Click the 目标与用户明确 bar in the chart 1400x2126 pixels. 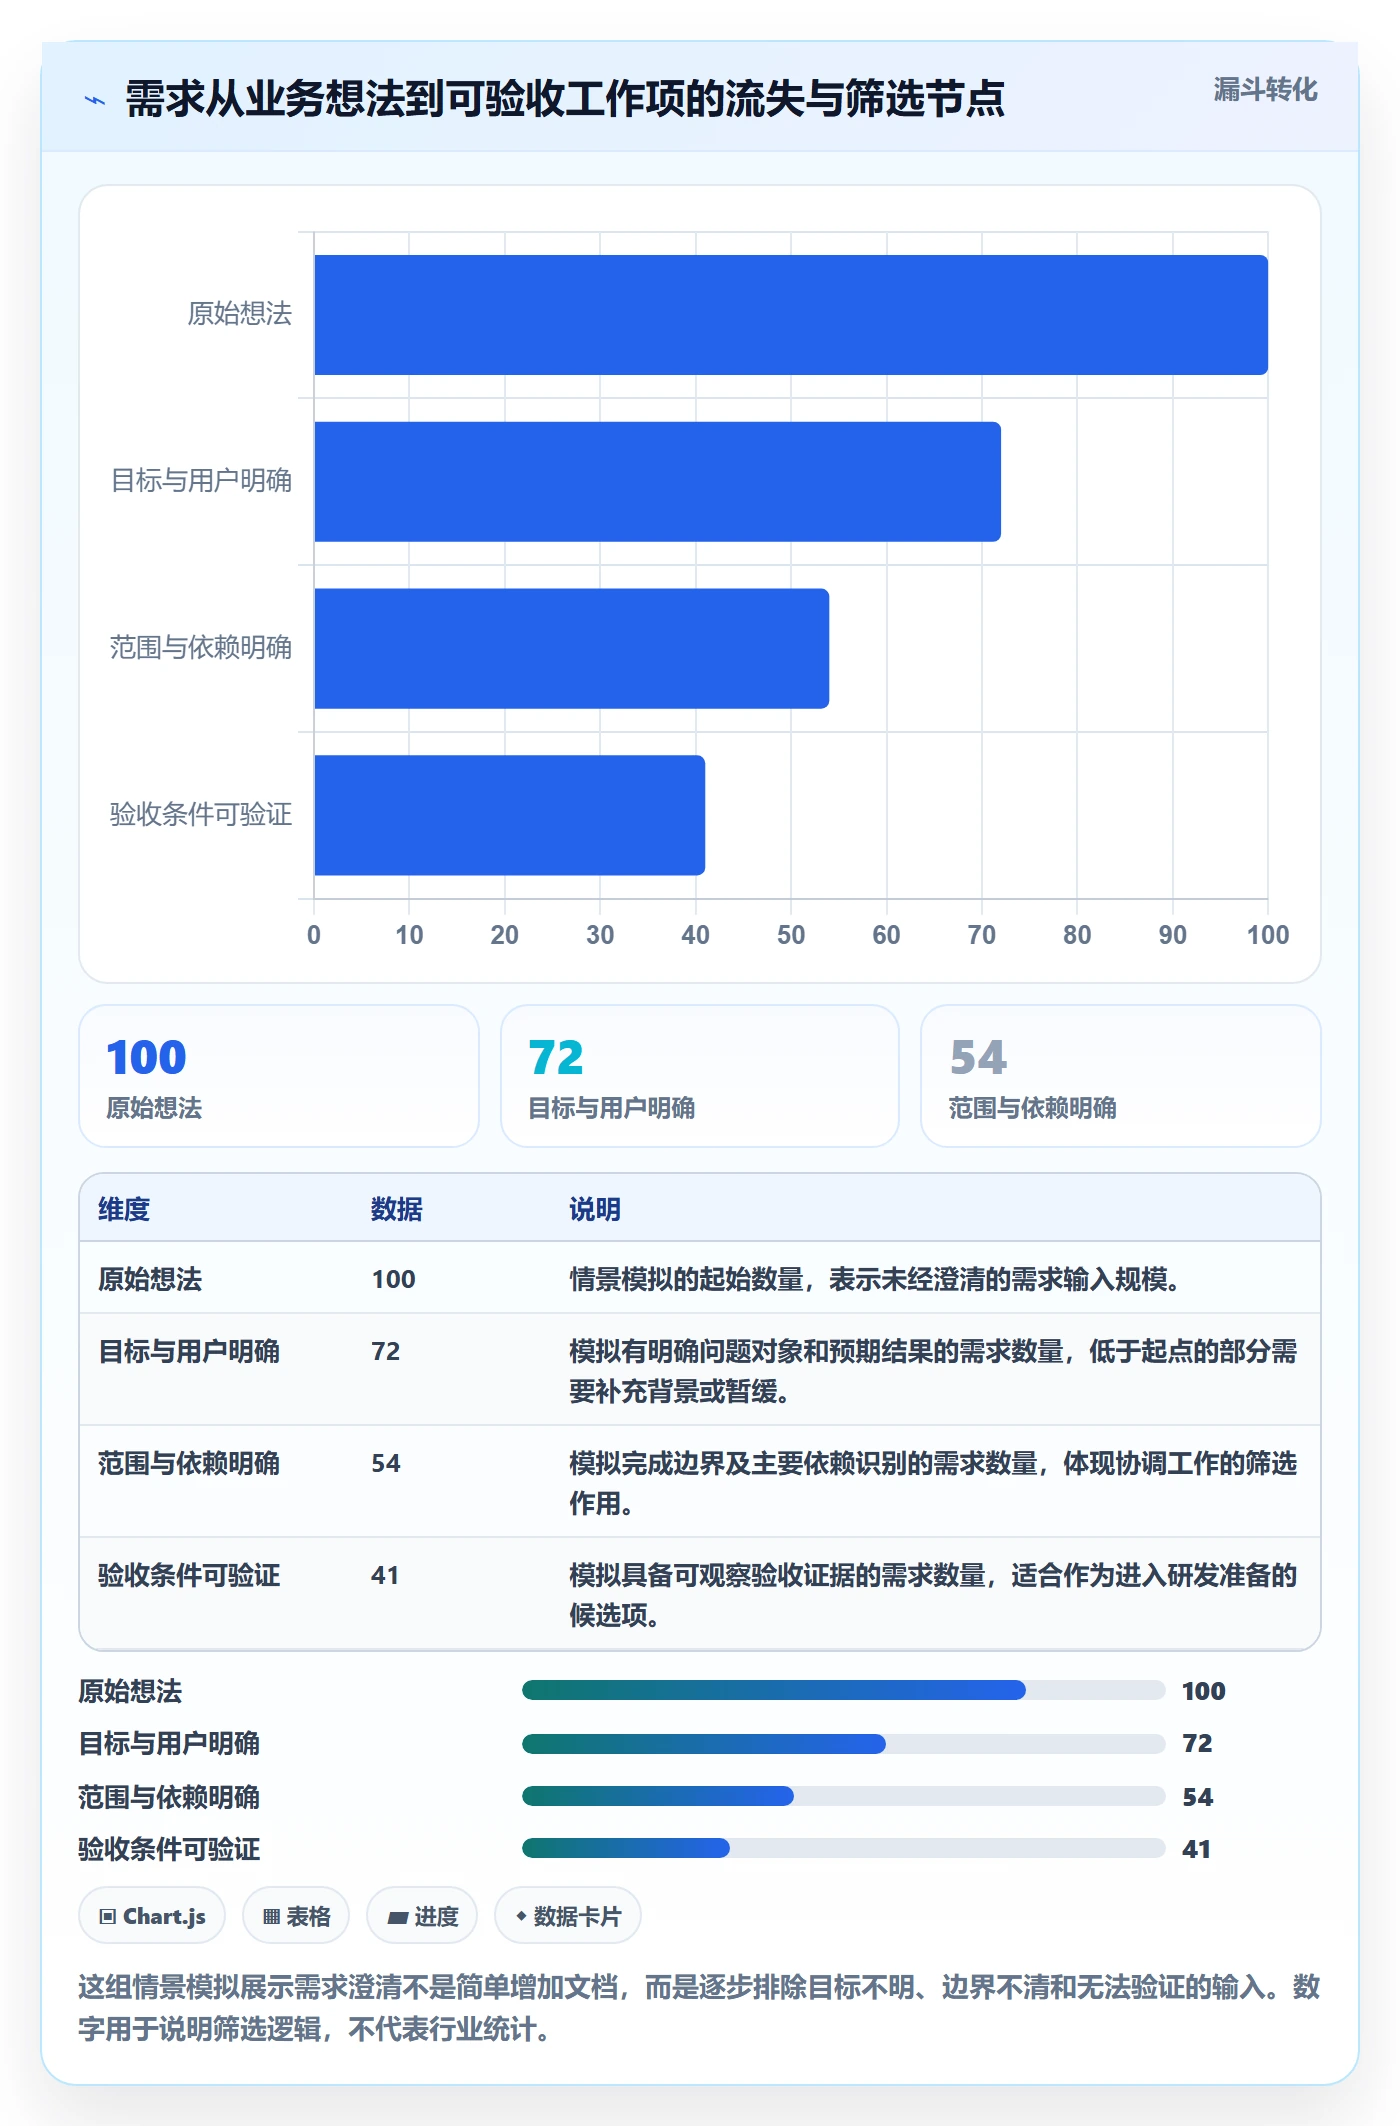tap(657, 482)
